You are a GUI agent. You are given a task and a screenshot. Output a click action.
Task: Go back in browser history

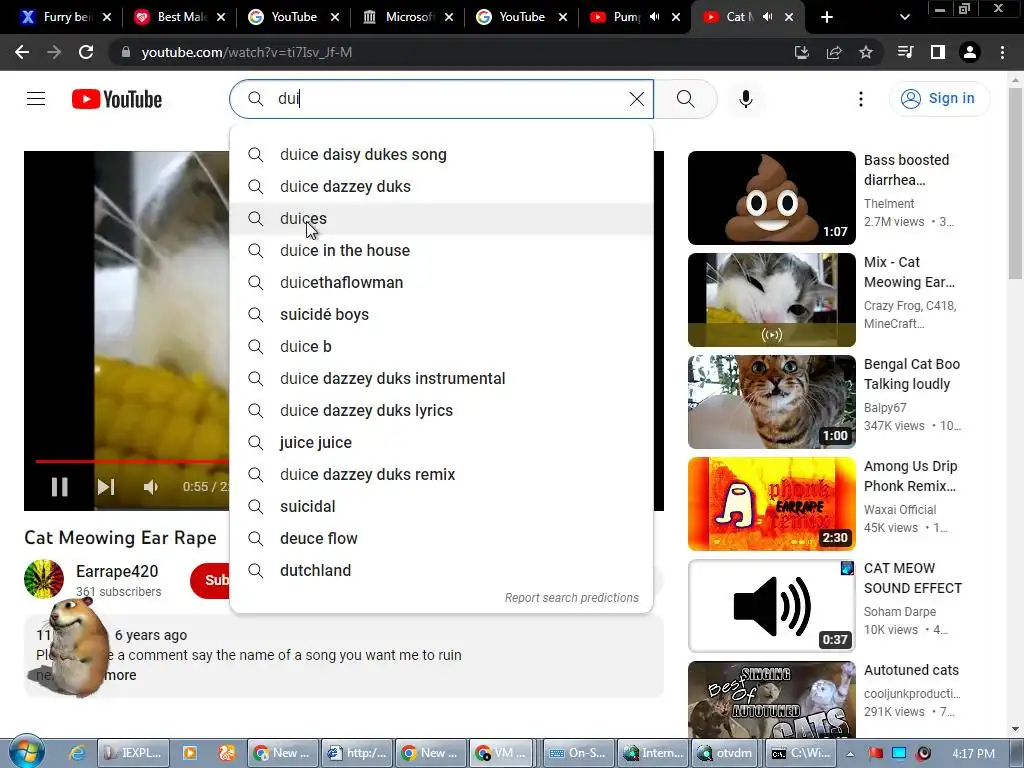click(x=22, y=52)
